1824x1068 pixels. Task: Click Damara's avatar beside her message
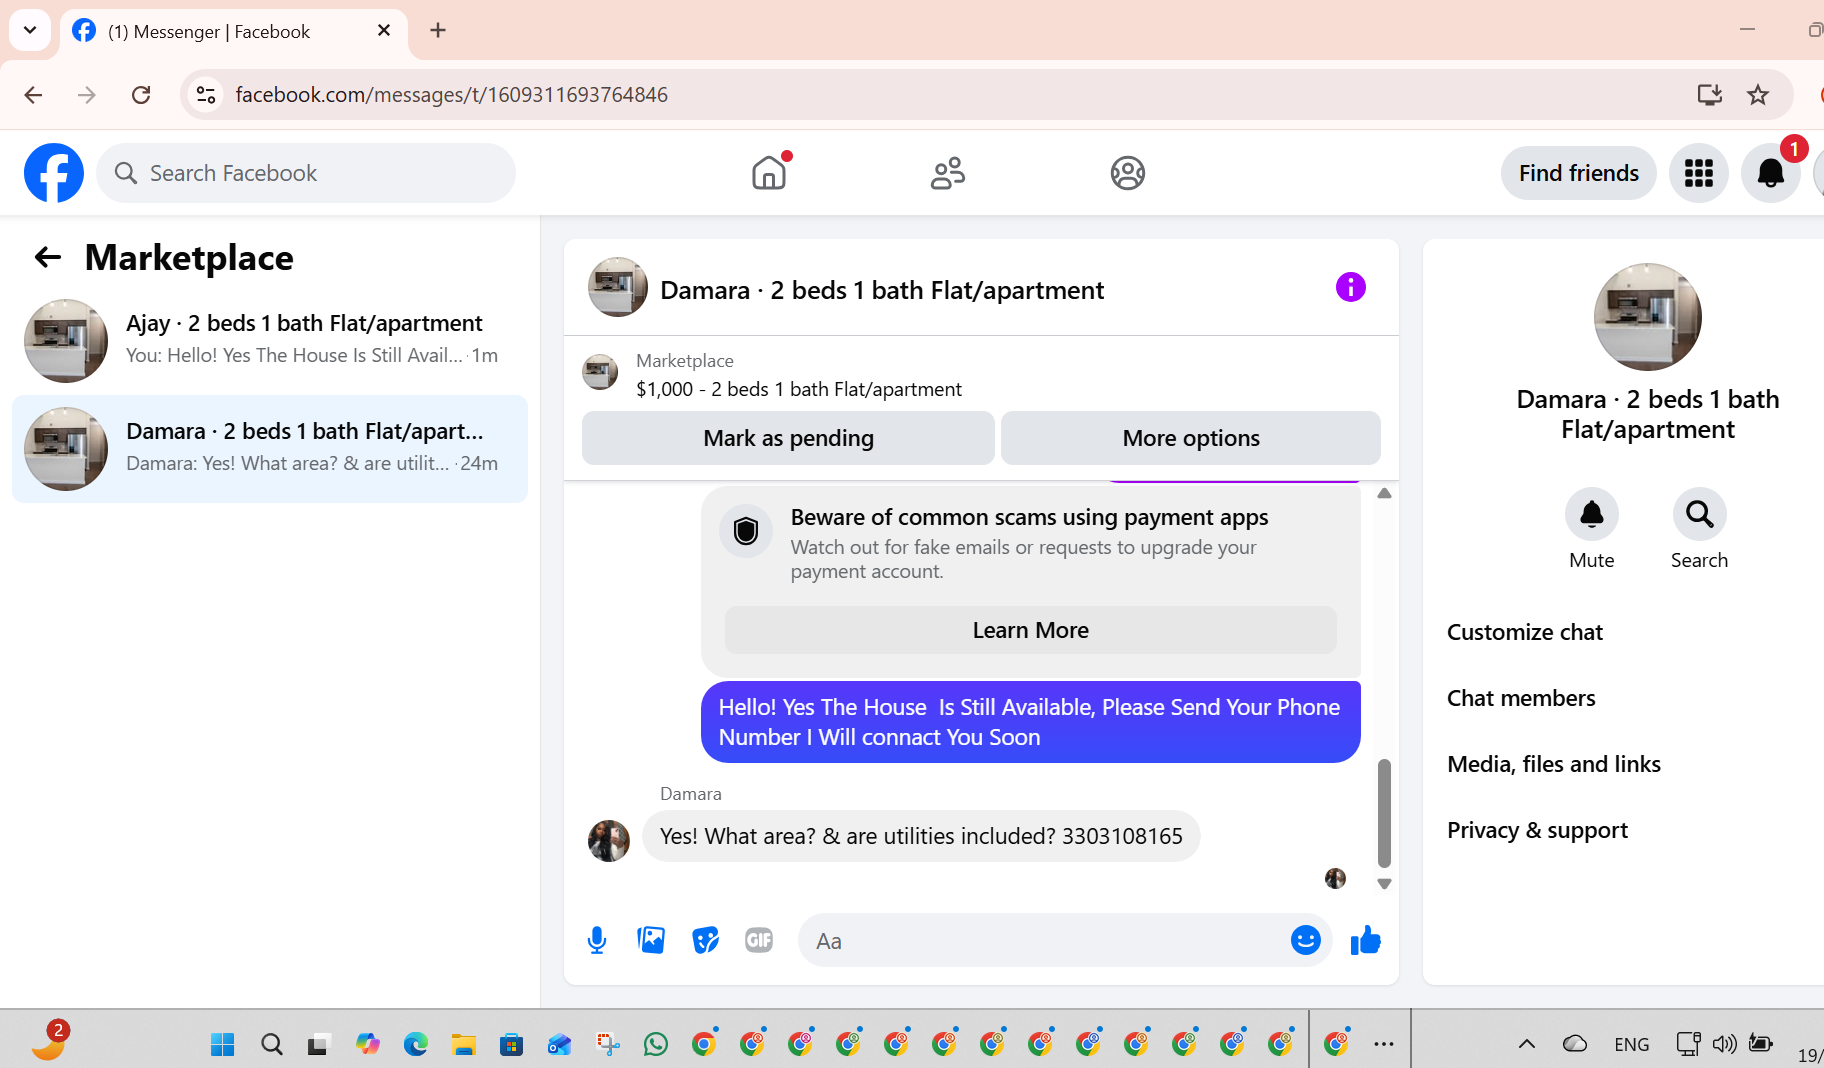(608, 840)
